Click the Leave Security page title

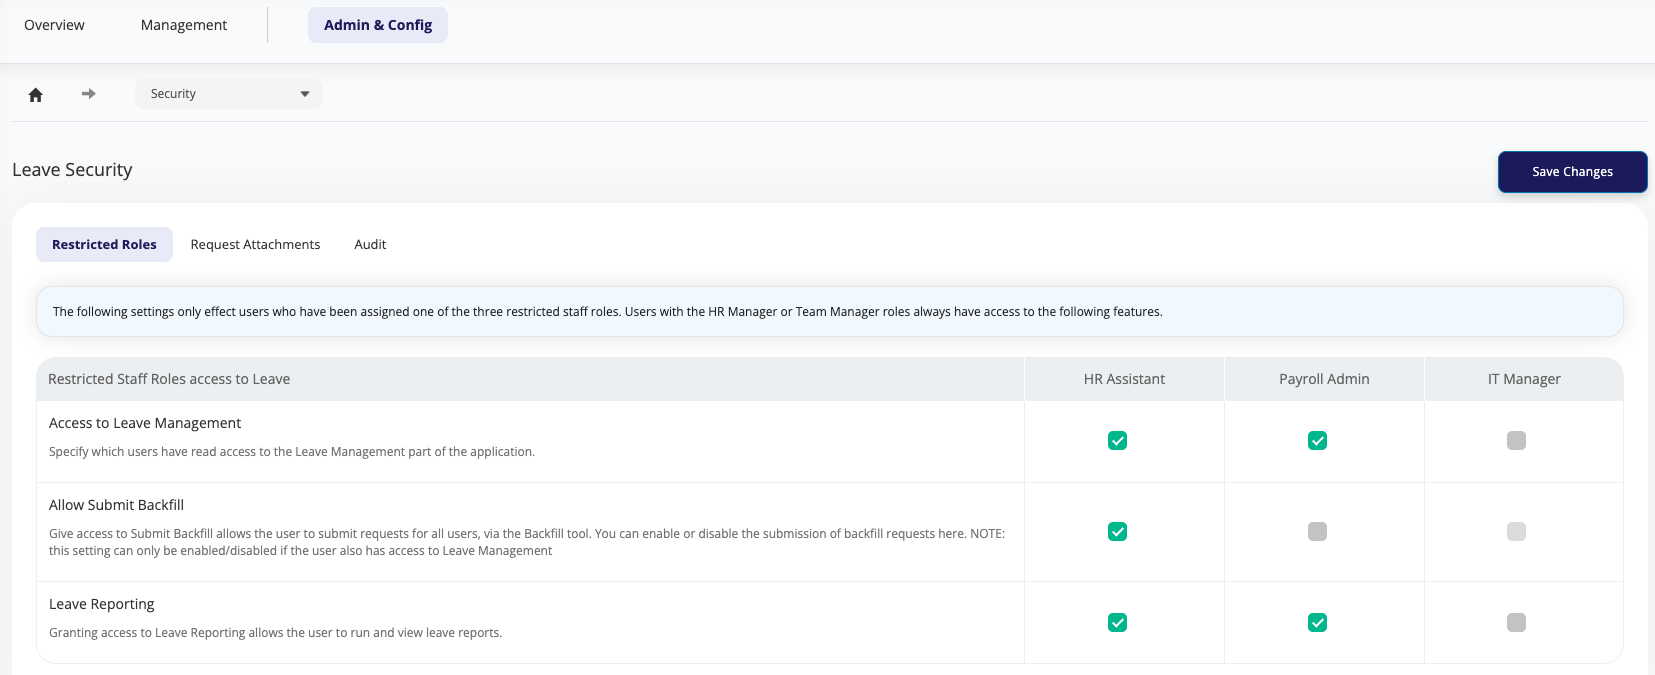point(72,170)
